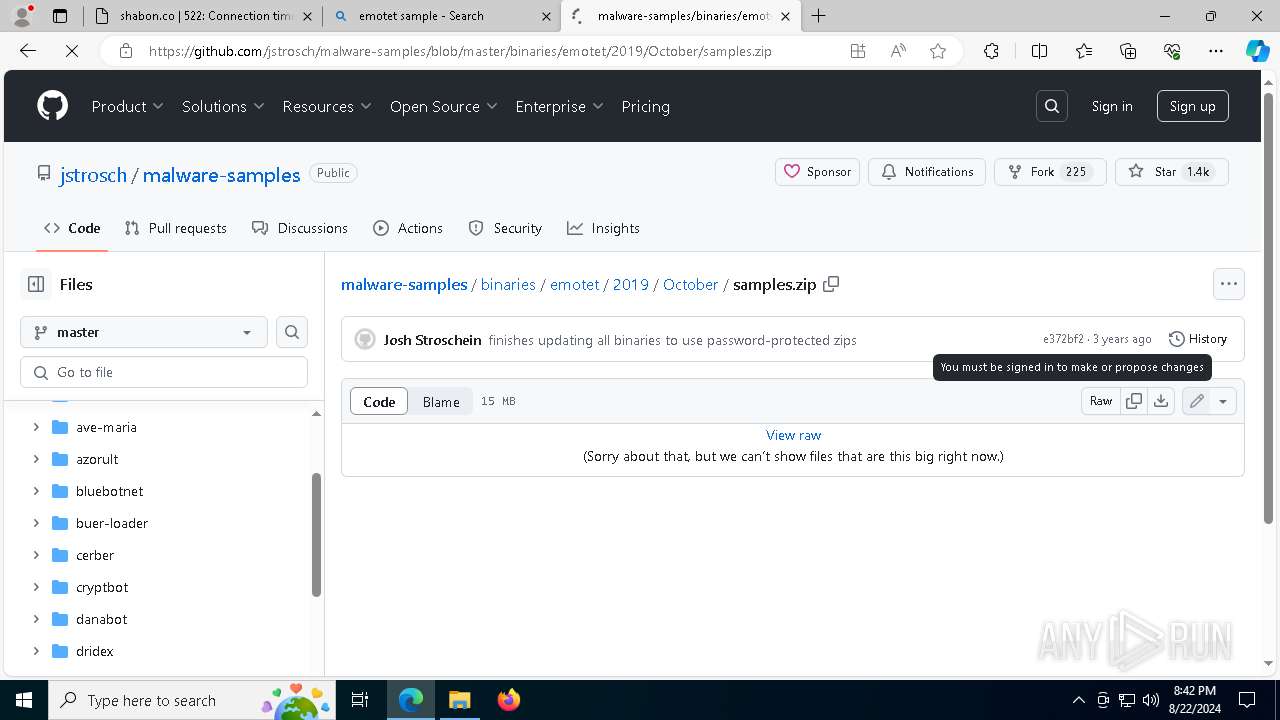Viewport: 1280px width, 720px height.
Task: Star the malware-samples repository
Action: [1171, 172]
